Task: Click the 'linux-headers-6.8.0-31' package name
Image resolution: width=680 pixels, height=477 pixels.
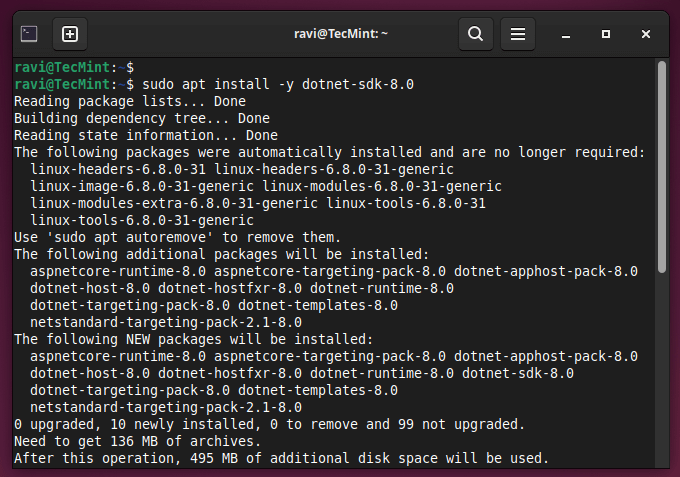Action: coord(118,169)
